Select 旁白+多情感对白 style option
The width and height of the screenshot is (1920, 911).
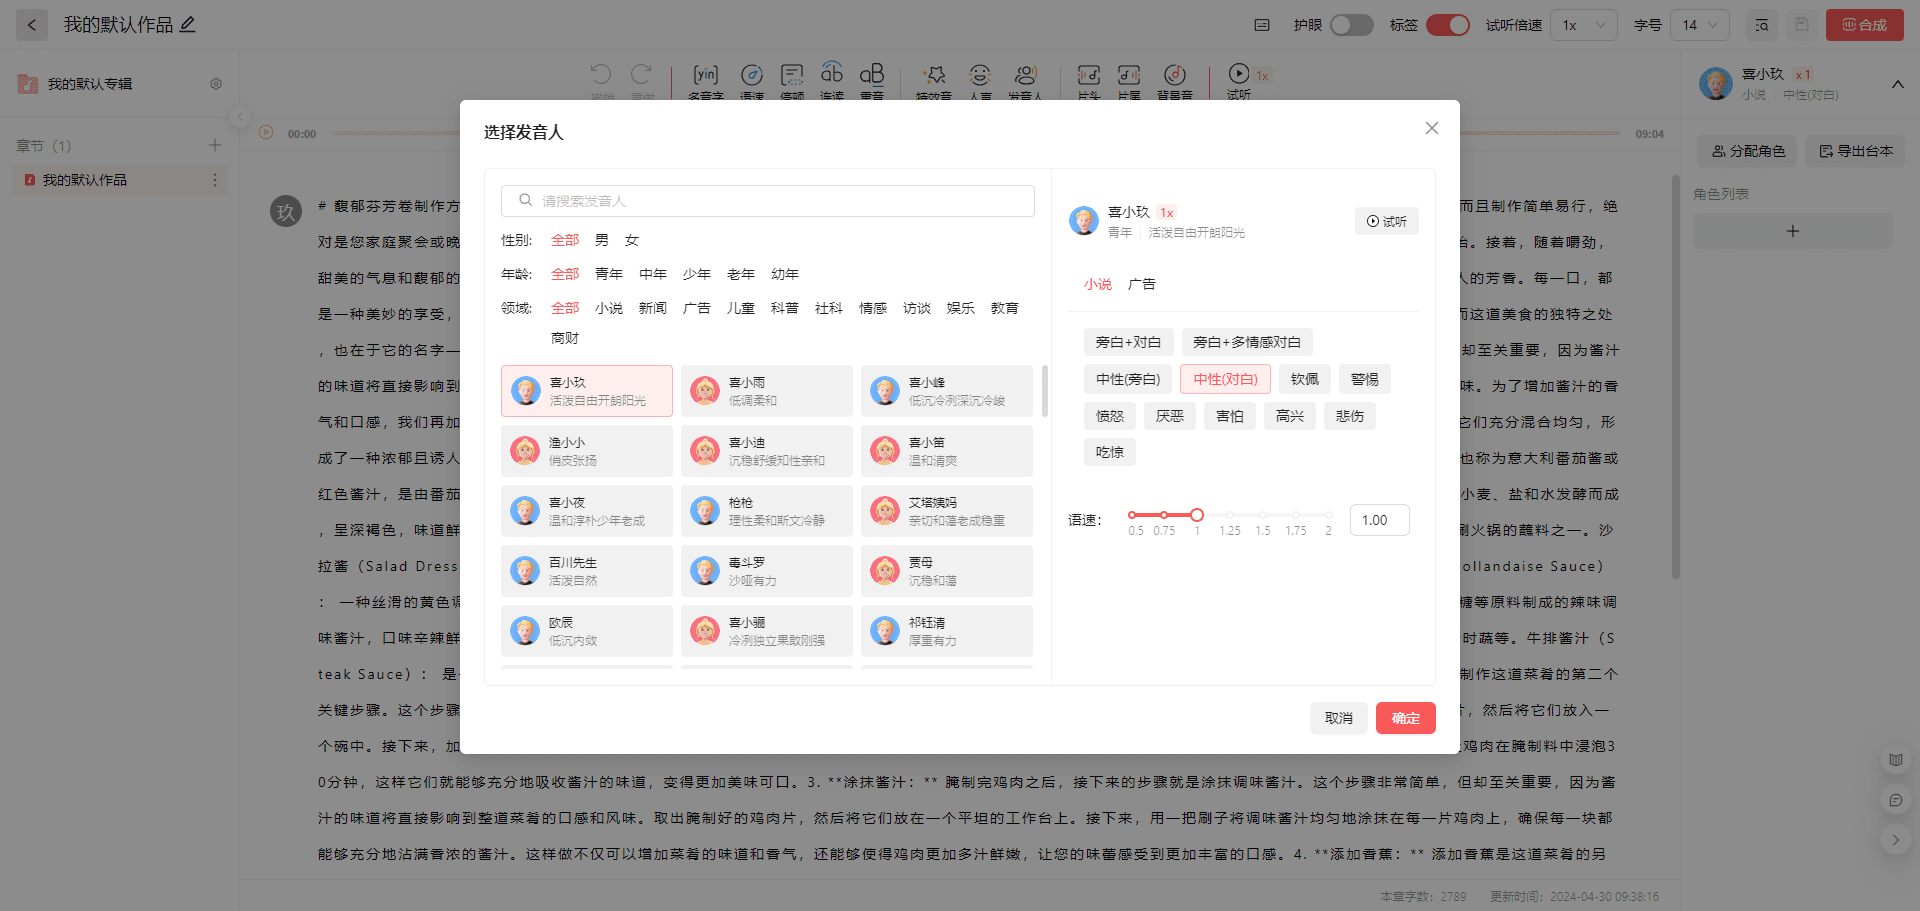[1247, 342]
